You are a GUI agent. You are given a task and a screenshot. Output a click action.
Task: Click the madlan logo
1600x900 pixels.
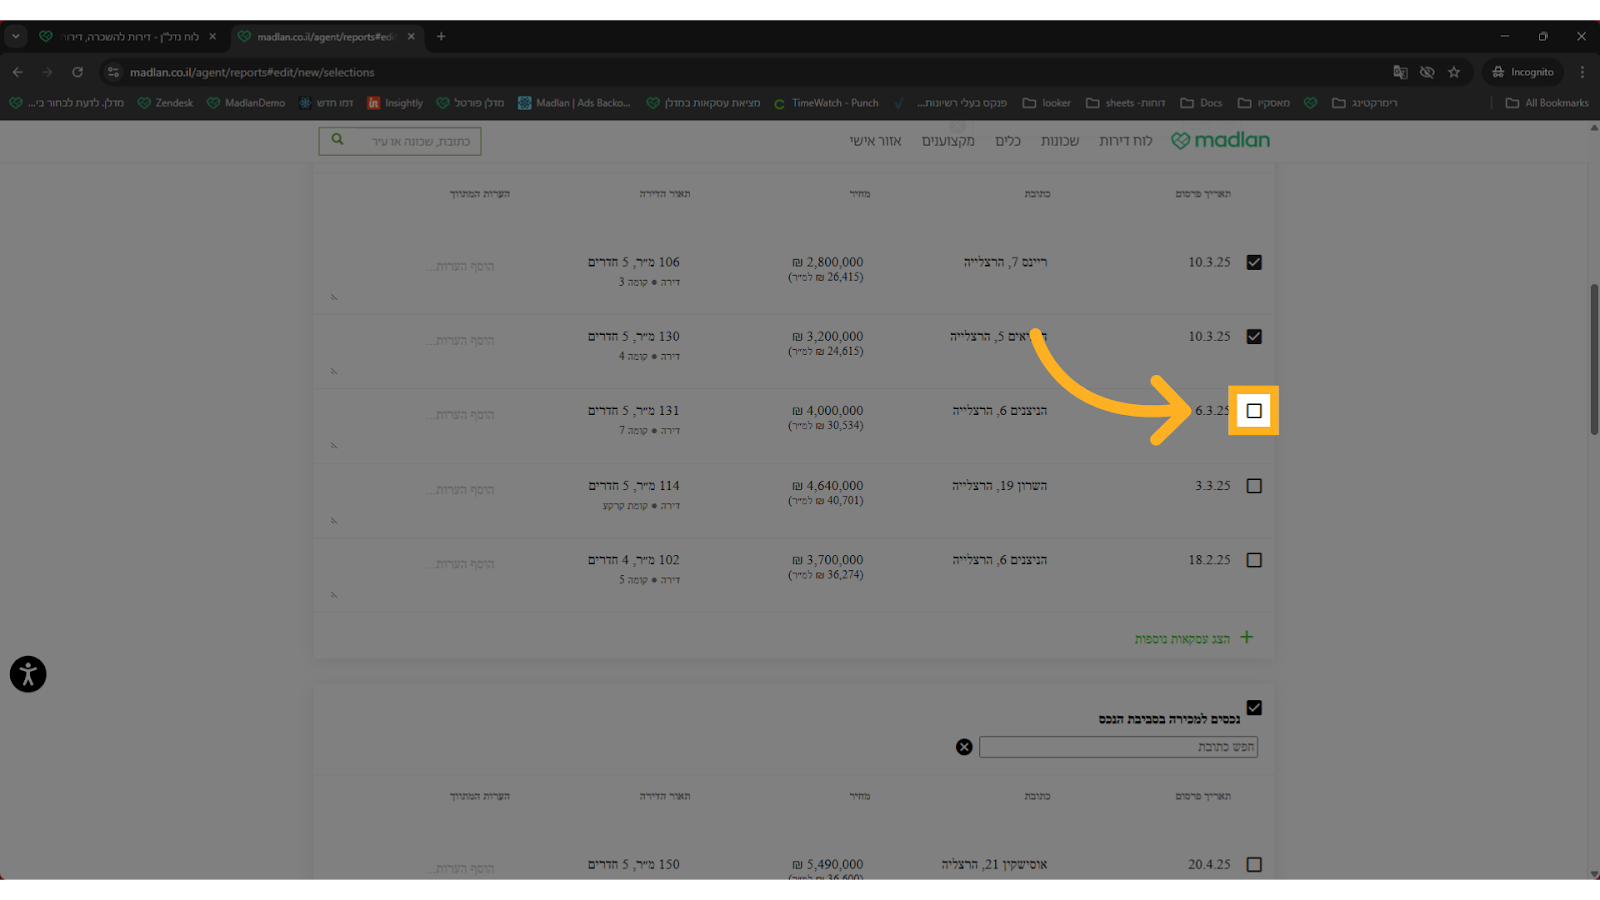pyautogui.click(x=1220, y=141)
